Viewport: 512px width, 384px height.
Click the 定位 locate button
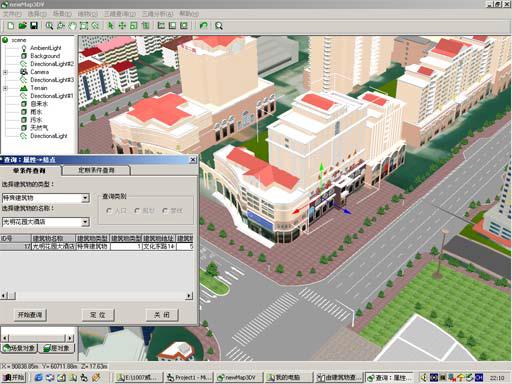[x=98, y=315]
